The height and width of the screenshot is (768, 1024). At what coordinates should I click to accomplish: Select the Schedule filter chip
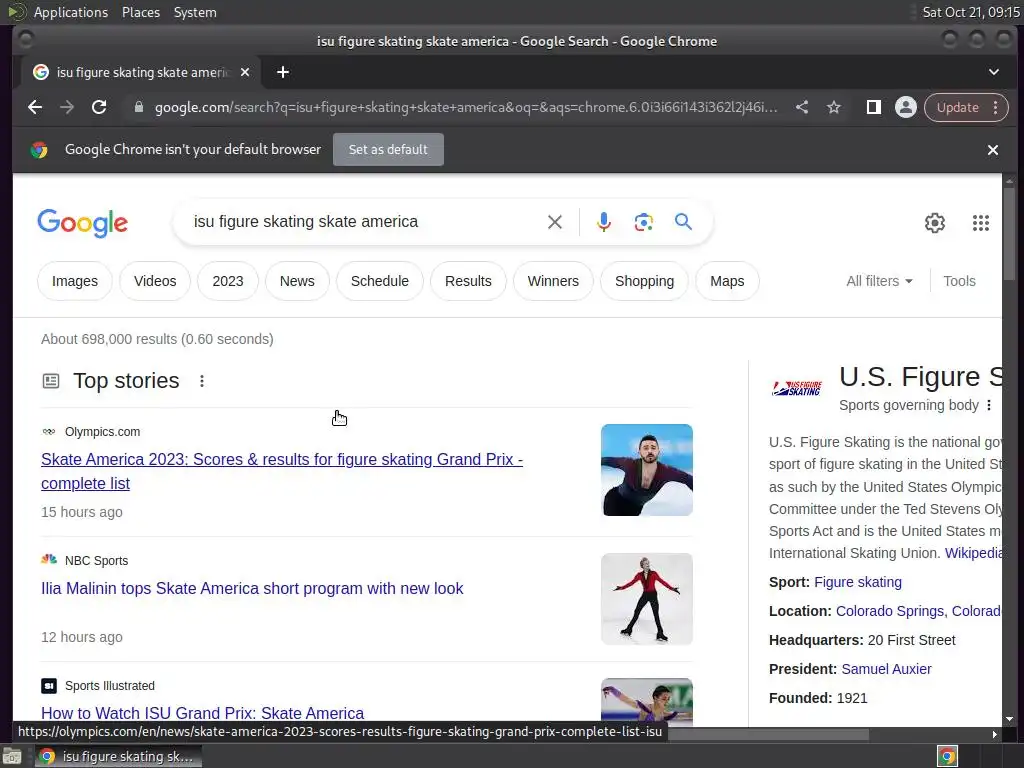pyautogui.click(x=379, y=281)
